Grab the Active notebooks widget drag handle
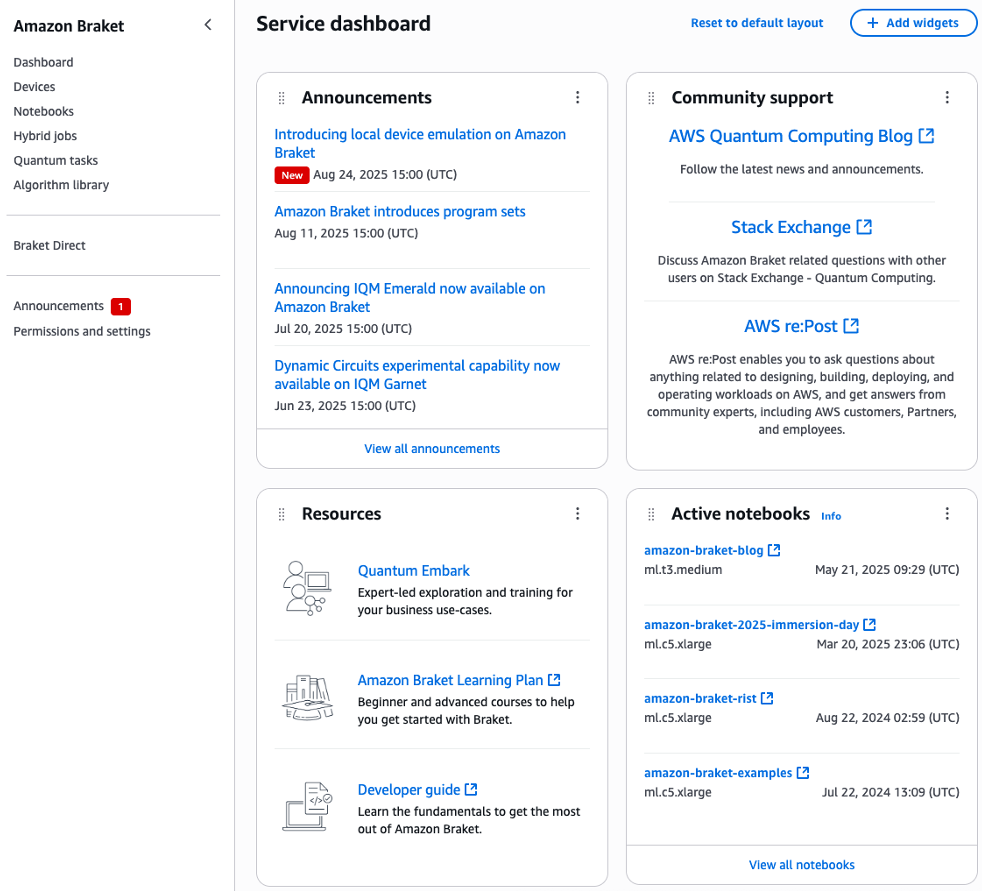The height and width of the screenshot is (891, 982). [x=651, y=514]
